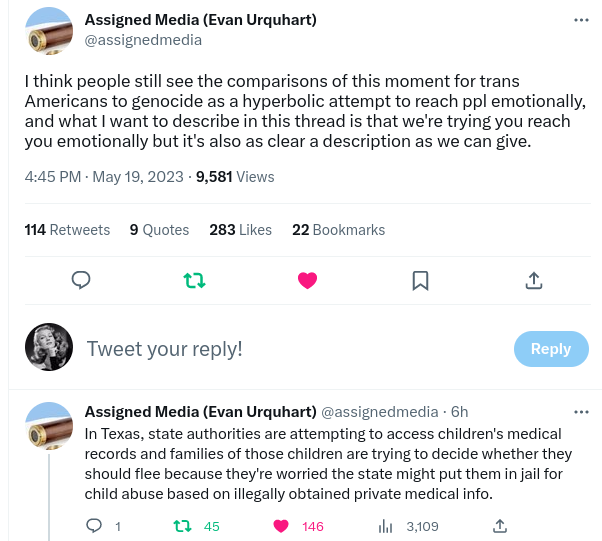
Task: Unlike the main tweet heart icon
Action: pos(308,281)
